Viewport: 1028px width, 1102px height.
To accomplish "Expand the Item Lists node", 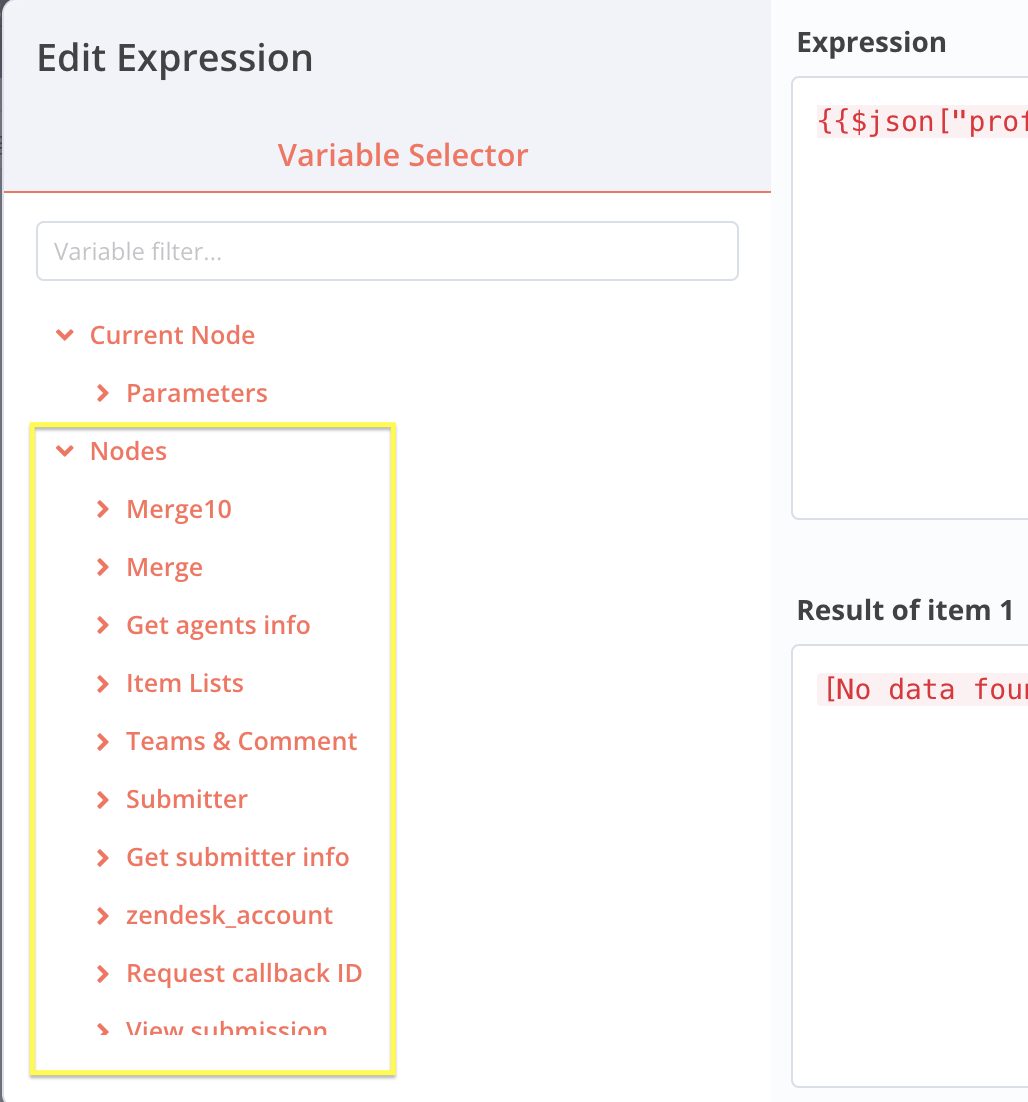I will 184,683.
